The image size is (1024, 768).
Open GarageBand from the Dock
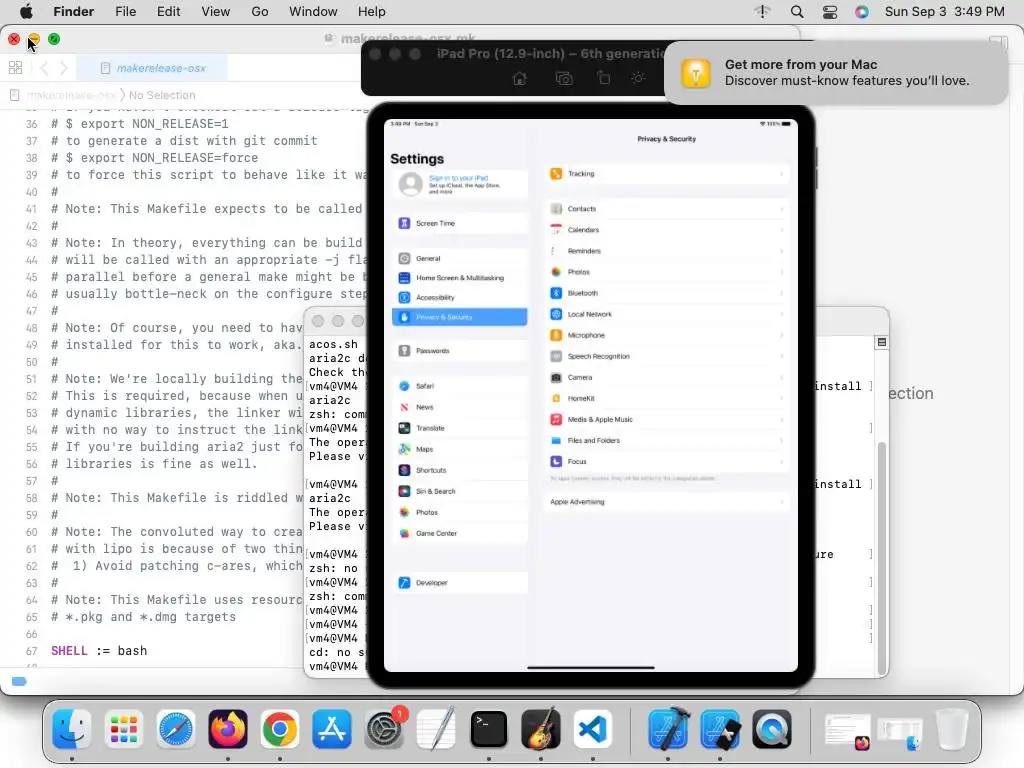[x=541, y=729]
